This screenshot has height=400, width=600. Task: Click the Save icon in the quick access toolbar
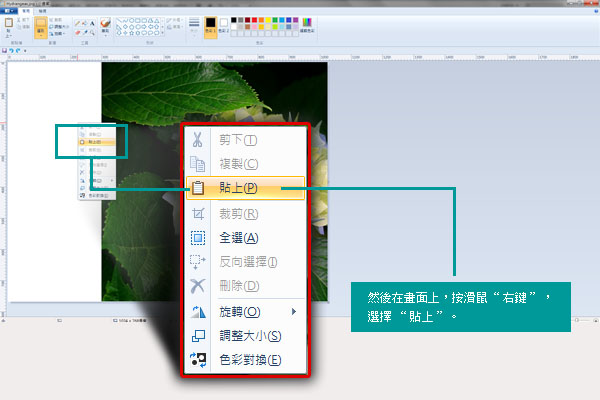[4, 50]
